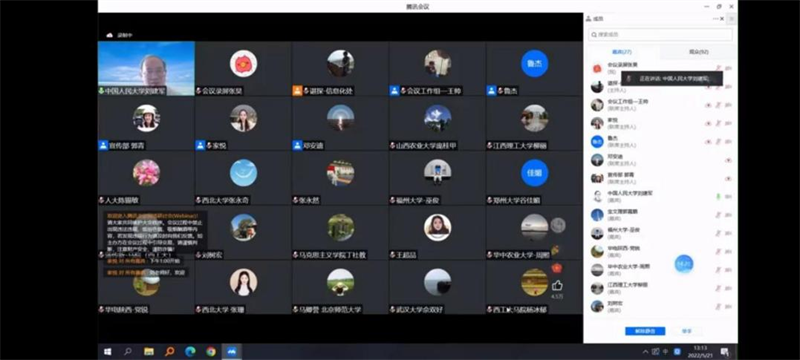Select the 中国人民大学刘建军 live video tile
800x360 pixels.
pos(146,68)
